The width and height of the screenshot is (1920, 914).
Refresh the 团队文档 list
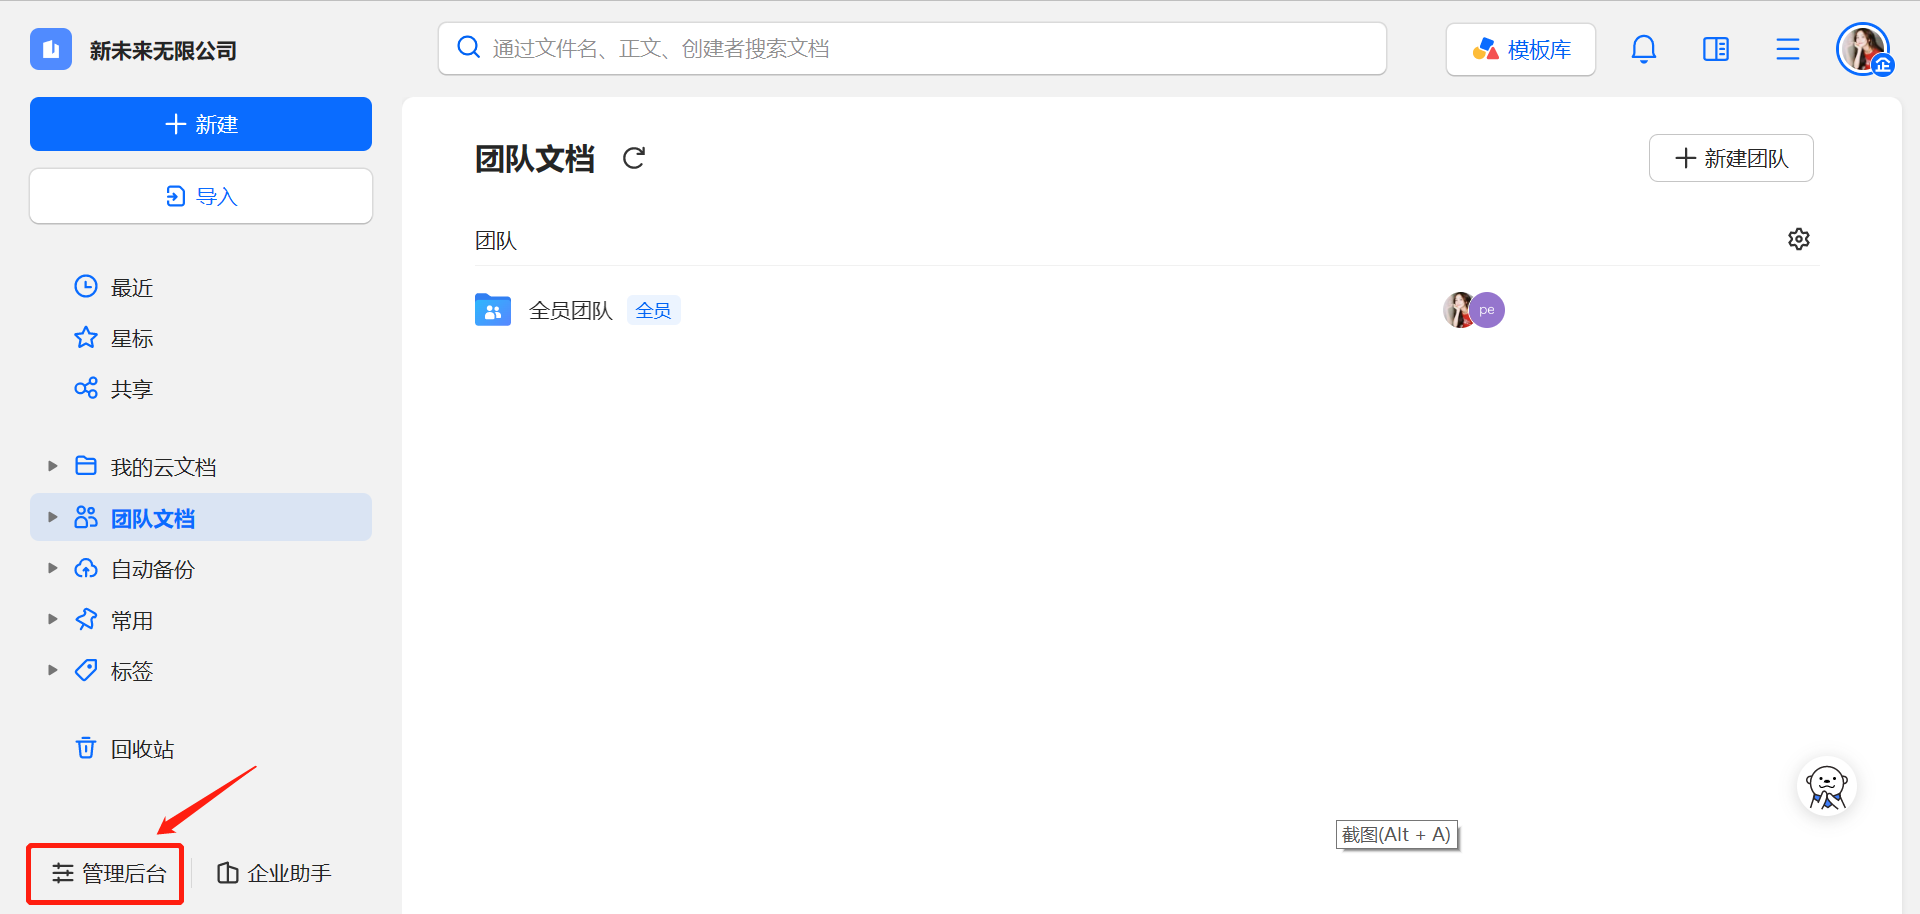point(634,158)
